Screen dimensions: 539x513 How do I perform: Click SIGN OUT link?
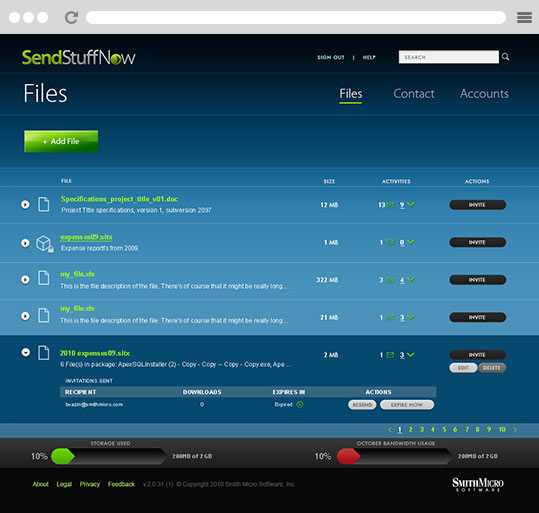point(331,57)
